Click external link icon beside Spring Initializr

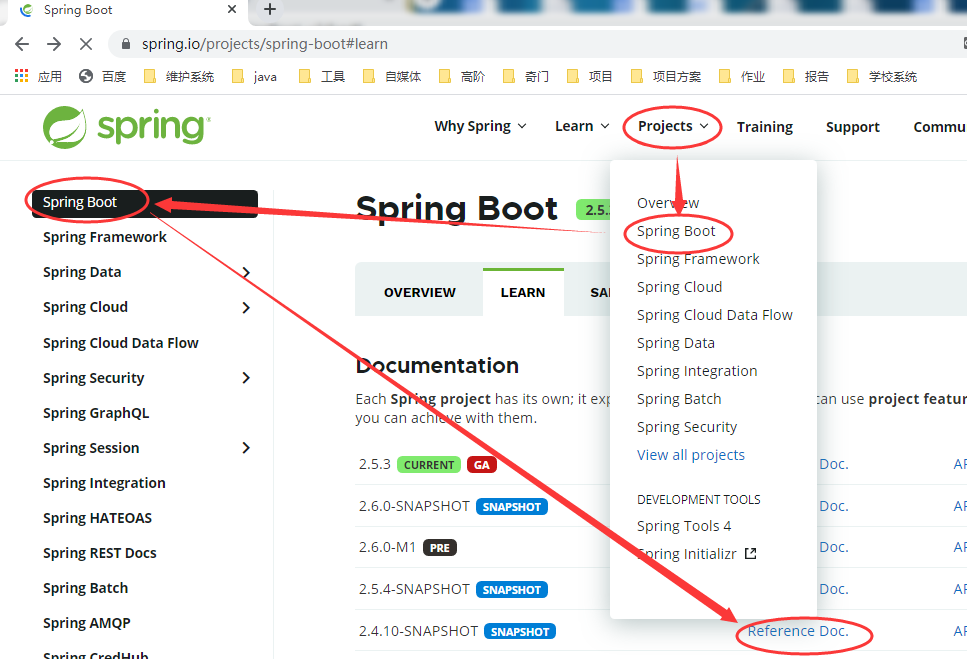point(751,554)
